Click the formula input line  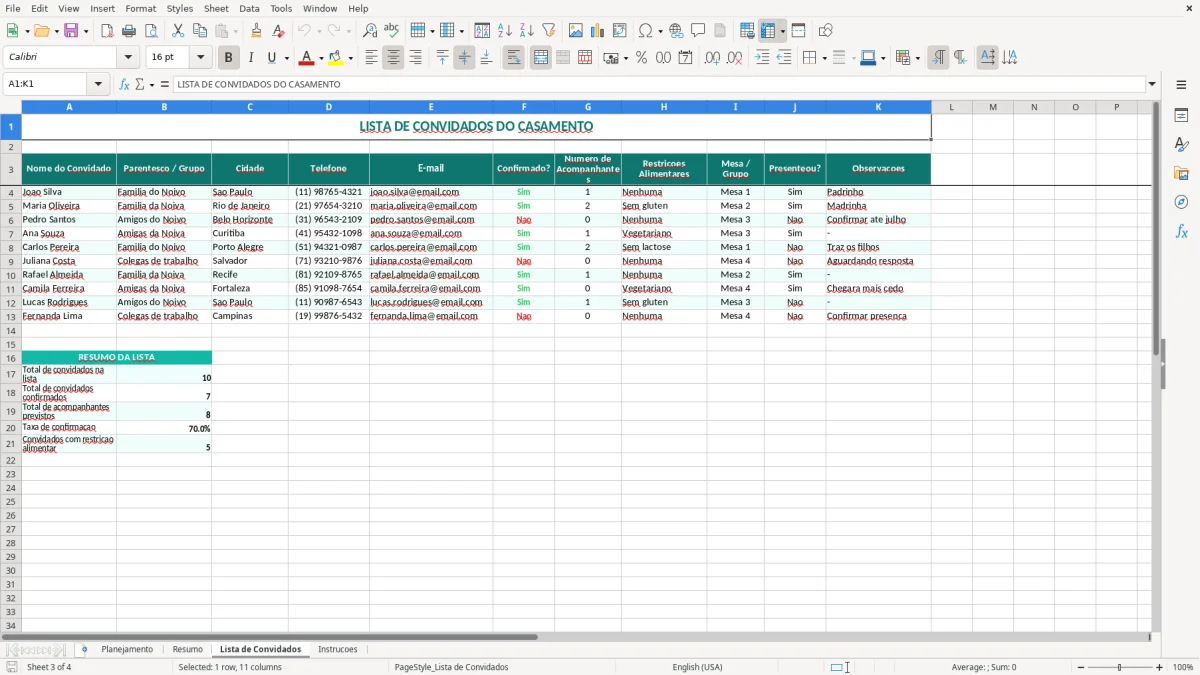659,84
